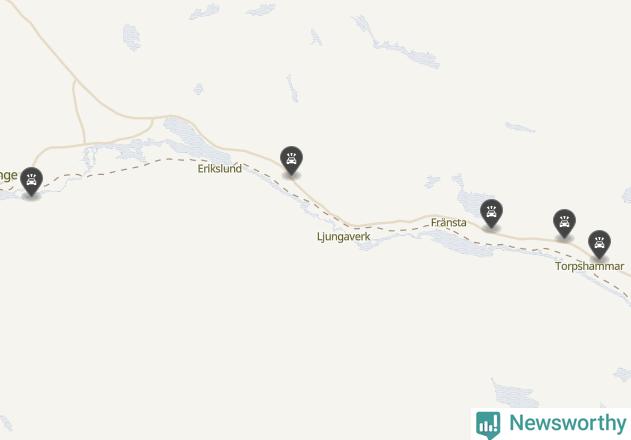Click the Fränsta place name
631x440 pixels.
point(448,222)
